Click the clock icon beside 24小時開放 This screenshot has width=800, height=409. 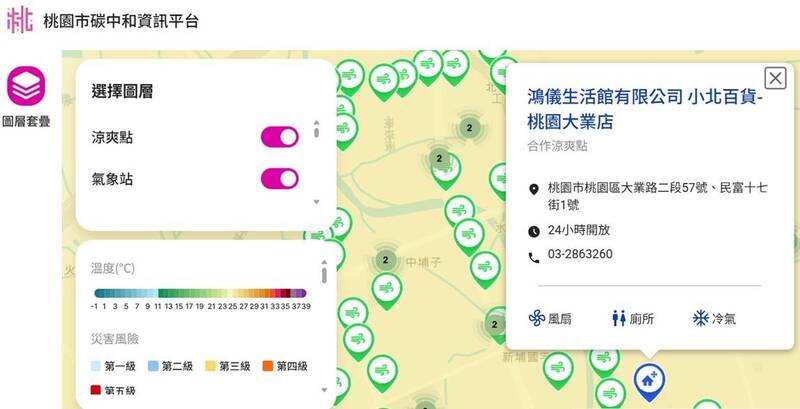(534, 232)
